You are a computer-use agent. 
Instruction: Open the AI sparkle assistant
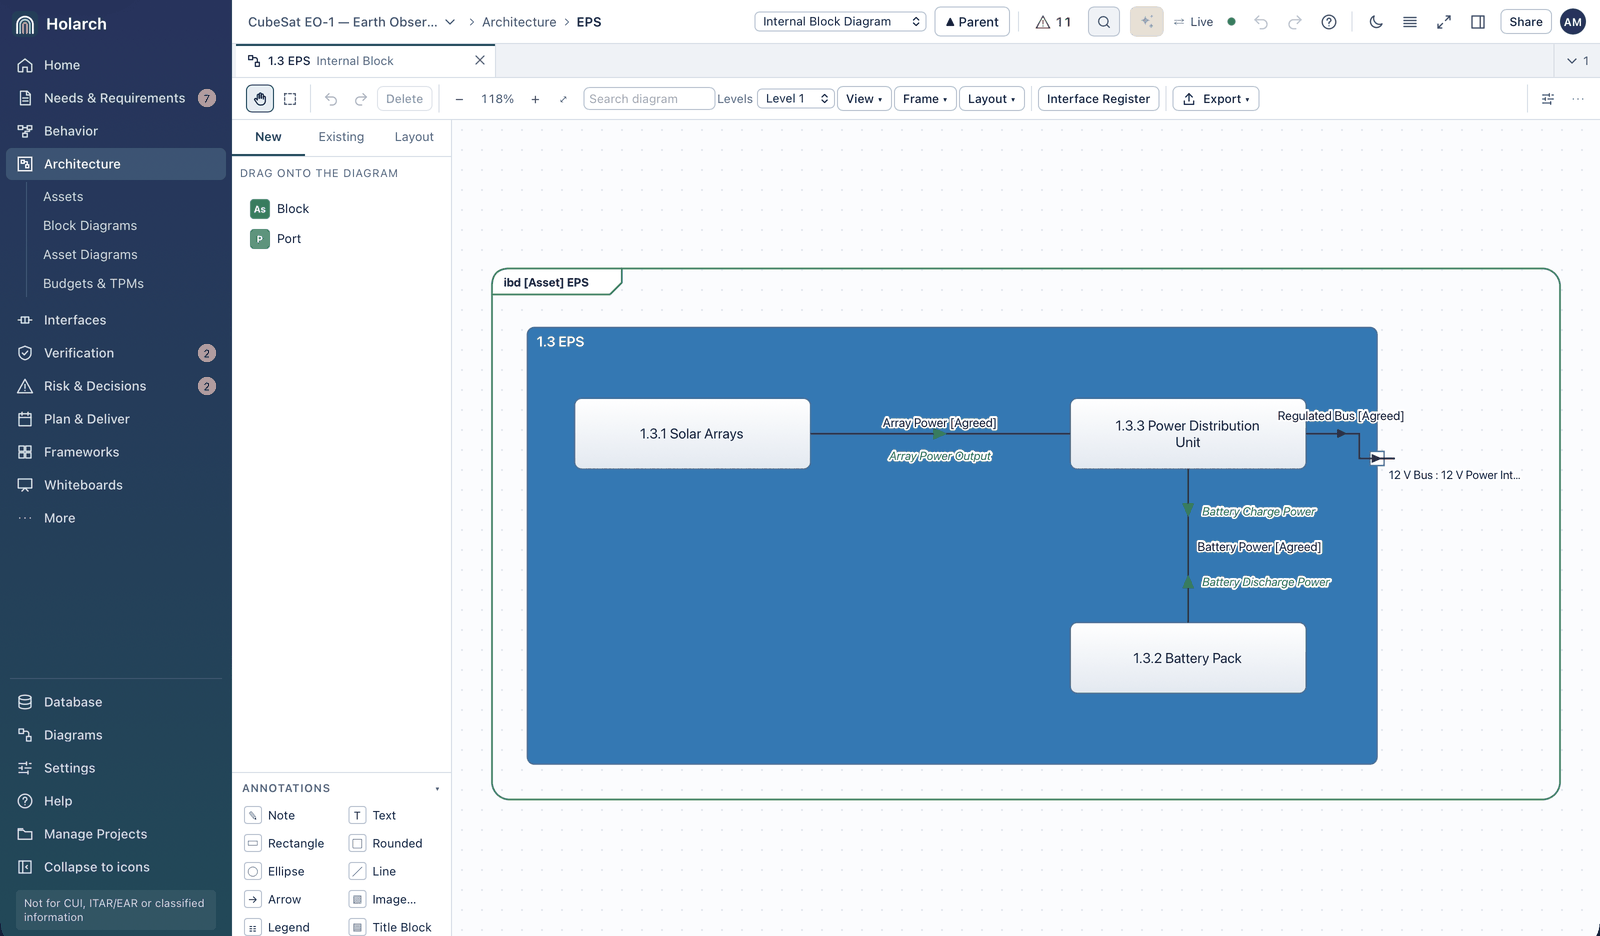[1147, 22]
